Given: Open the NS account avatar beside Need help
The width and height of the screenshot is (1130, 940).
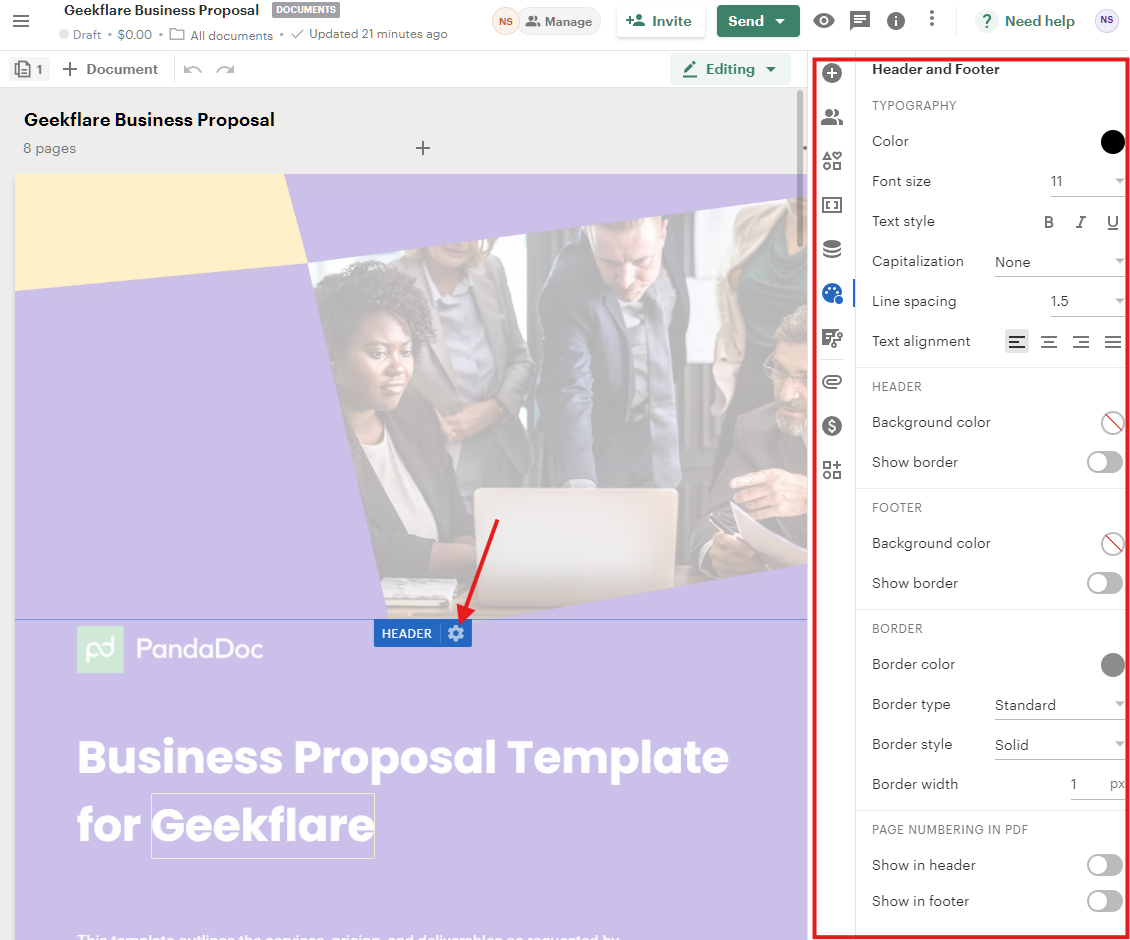Looking at the screenshot, I should (x=1107, y=20).
